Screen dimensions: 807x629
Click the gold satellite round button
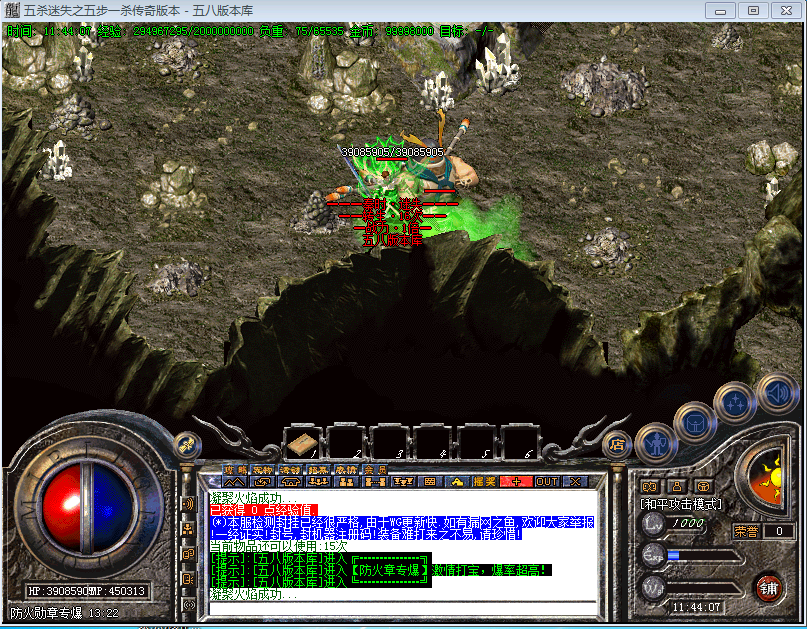(187, 445)
